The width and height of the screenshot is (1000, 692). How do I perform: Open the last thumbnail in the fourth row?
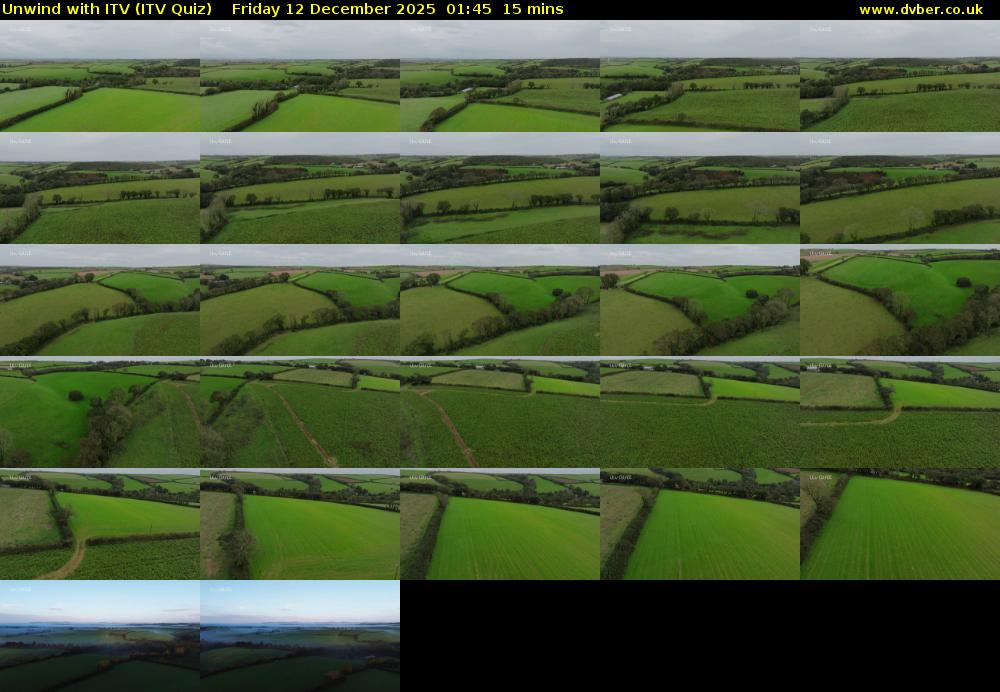click(900, 412)
